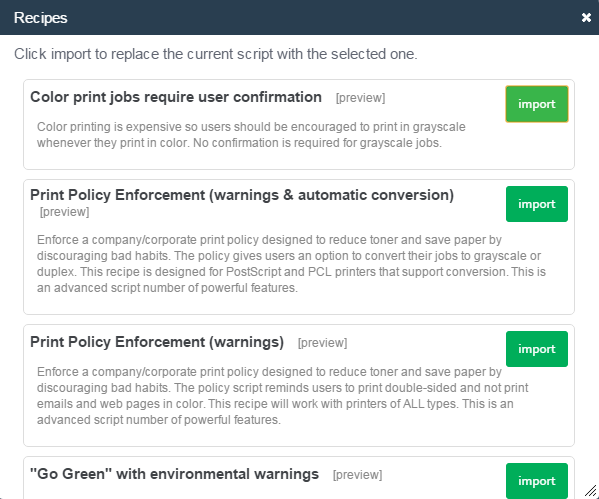Image resolution: width=599 pixels, height=499 pixels.
Task: Import Print Policy Enforcement with automatic conversion
Action: (x=537, y=204)
